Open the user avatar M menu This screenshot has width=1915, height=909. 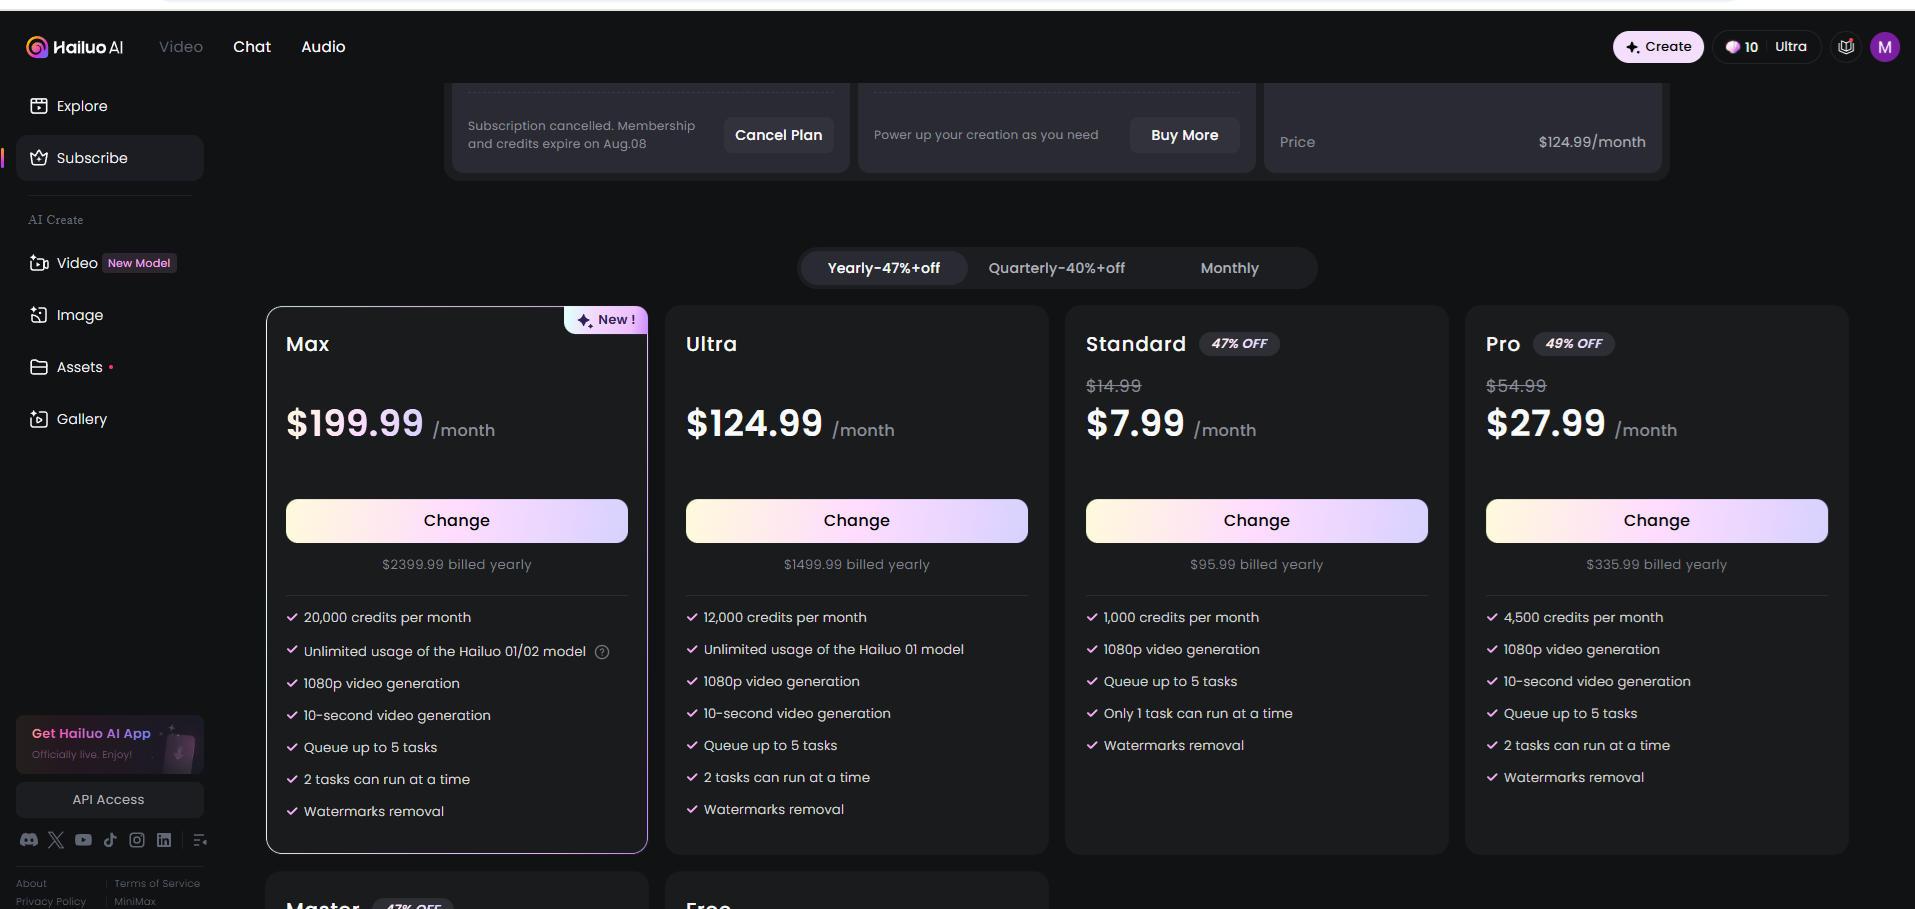tap(1884, 47)
